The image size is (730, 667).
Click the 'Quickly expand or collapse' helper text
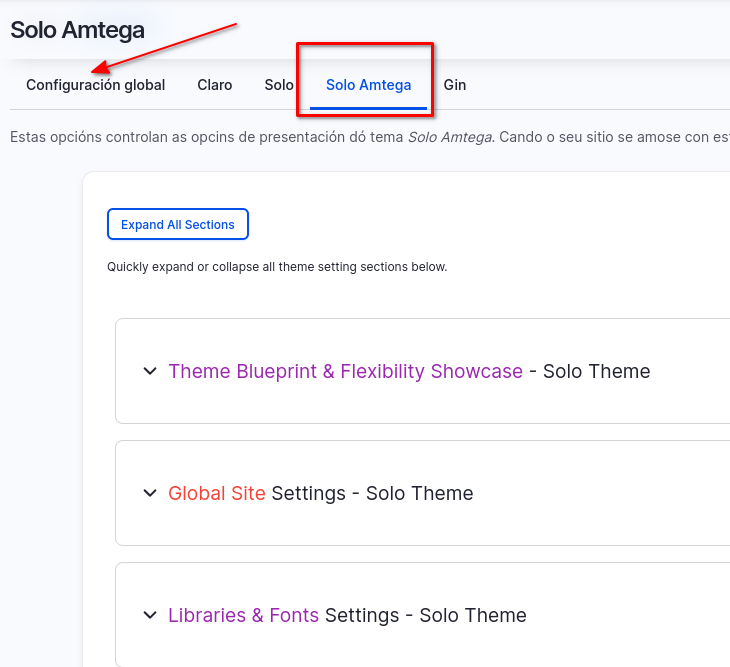tap(277, 267)
